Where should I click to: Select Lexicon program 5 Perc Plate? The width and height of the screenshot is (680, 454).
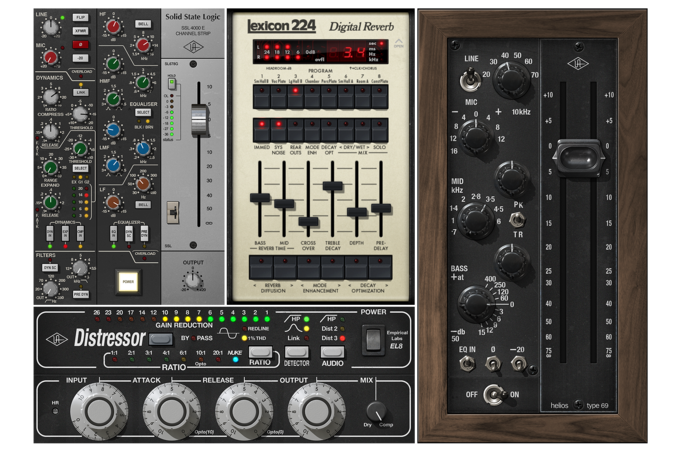coord(329,96)
